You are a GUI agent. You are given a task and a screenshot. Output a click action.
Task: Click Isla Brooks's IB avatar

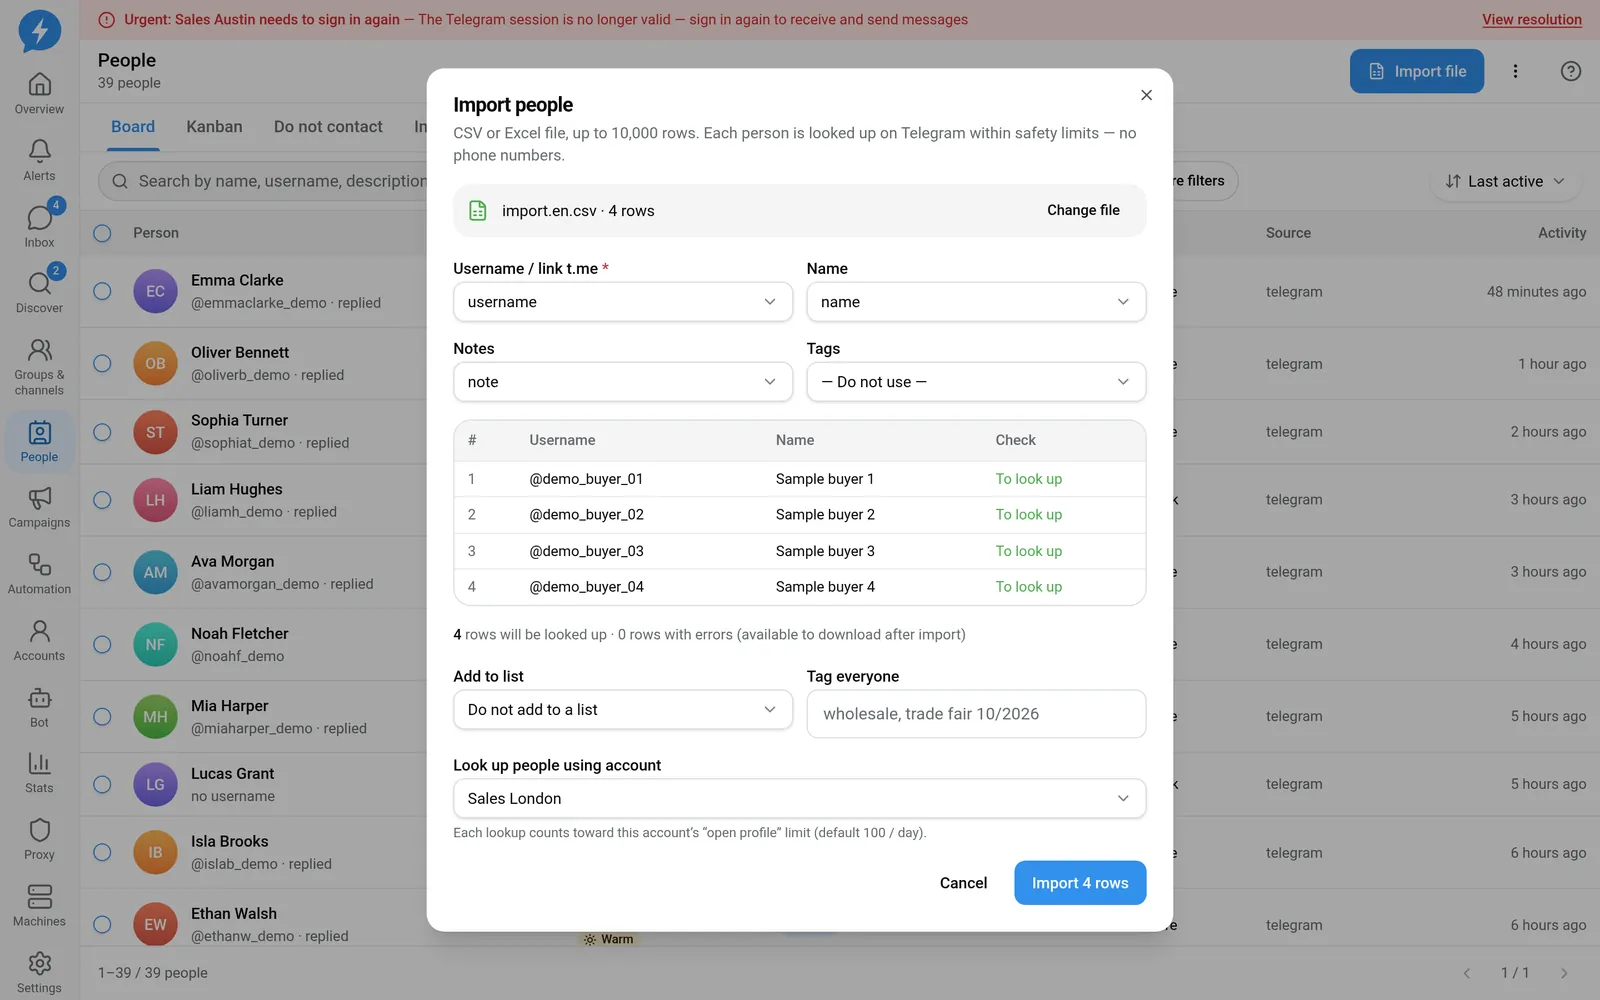(155, 853)
